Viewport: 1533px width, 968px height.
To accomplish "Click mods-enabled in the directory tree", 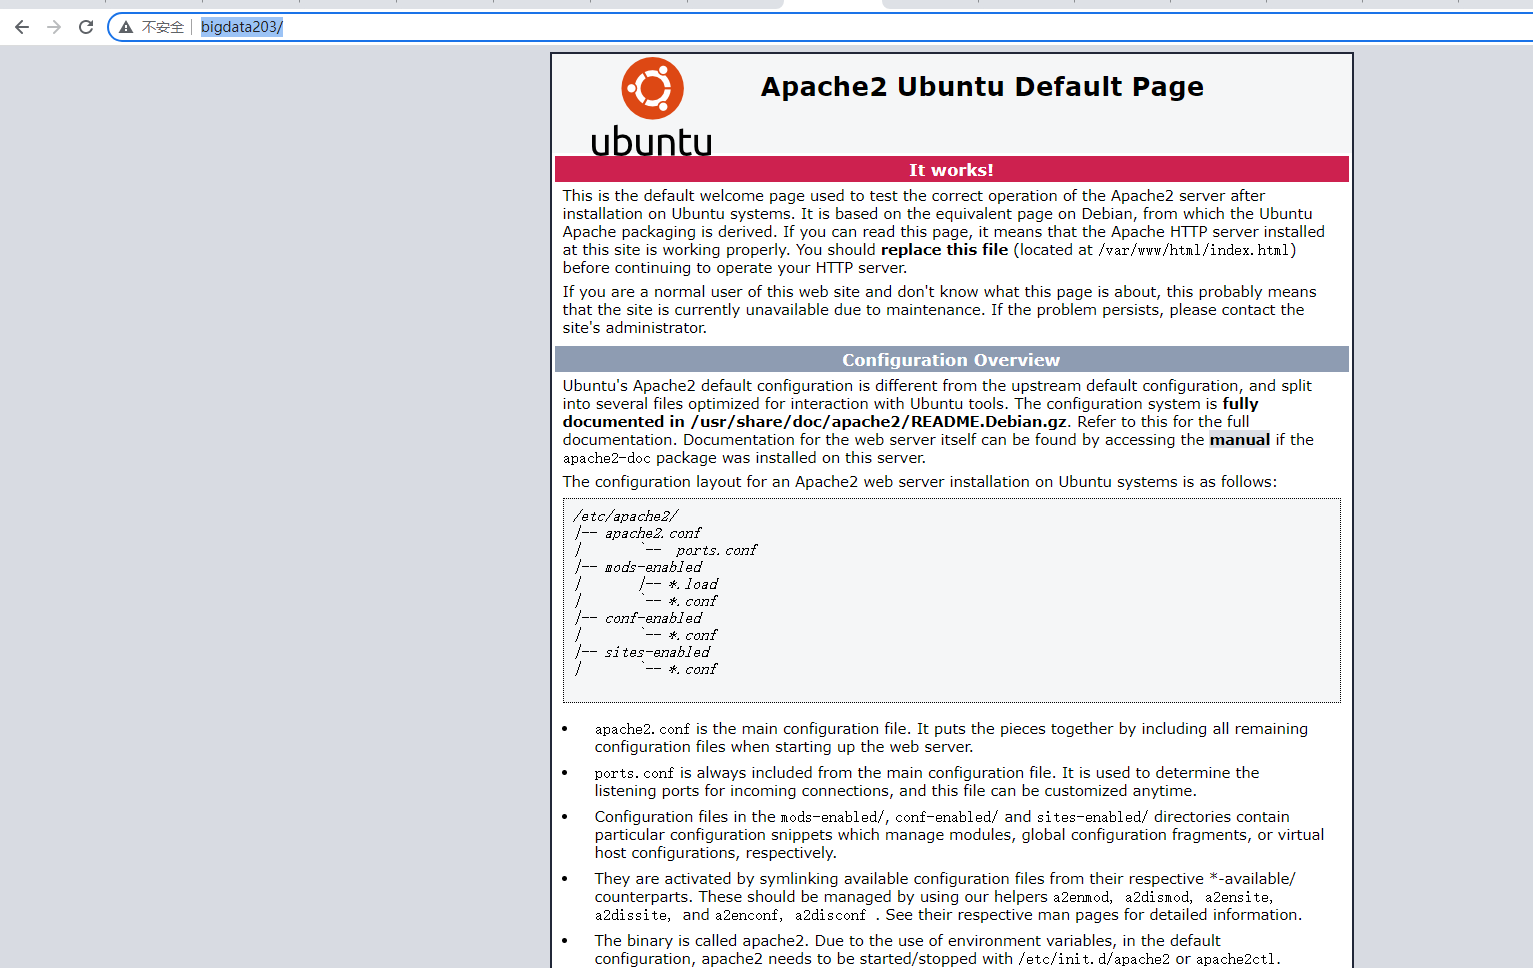I will tap(653, 567).
